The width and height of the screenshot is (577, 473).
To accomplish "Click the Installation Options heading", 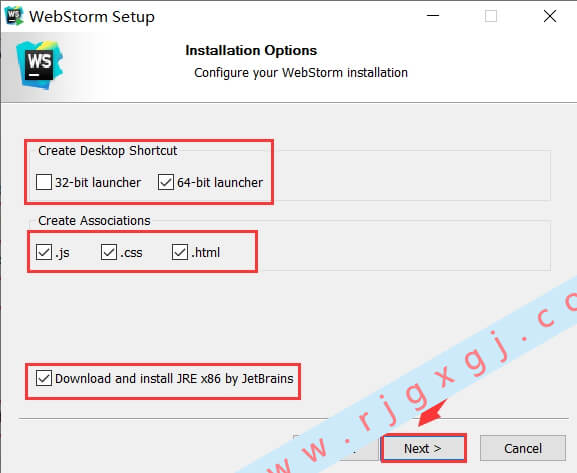I will point(251,50).
